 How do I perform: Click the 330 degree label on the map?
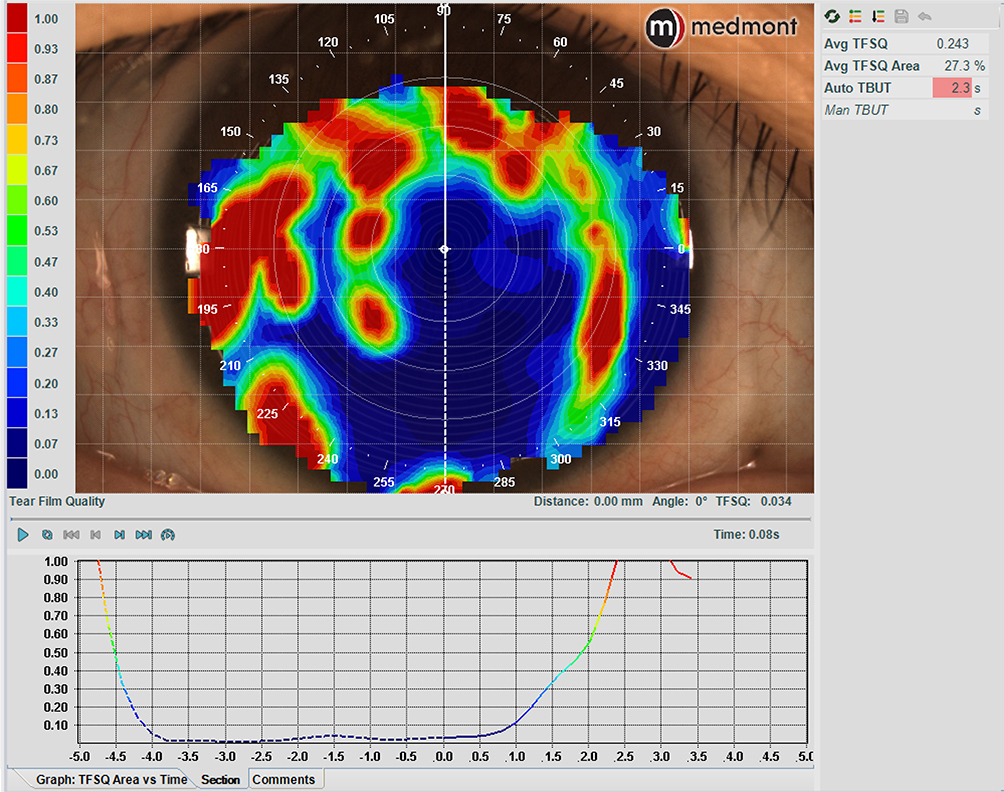point(657,366)
